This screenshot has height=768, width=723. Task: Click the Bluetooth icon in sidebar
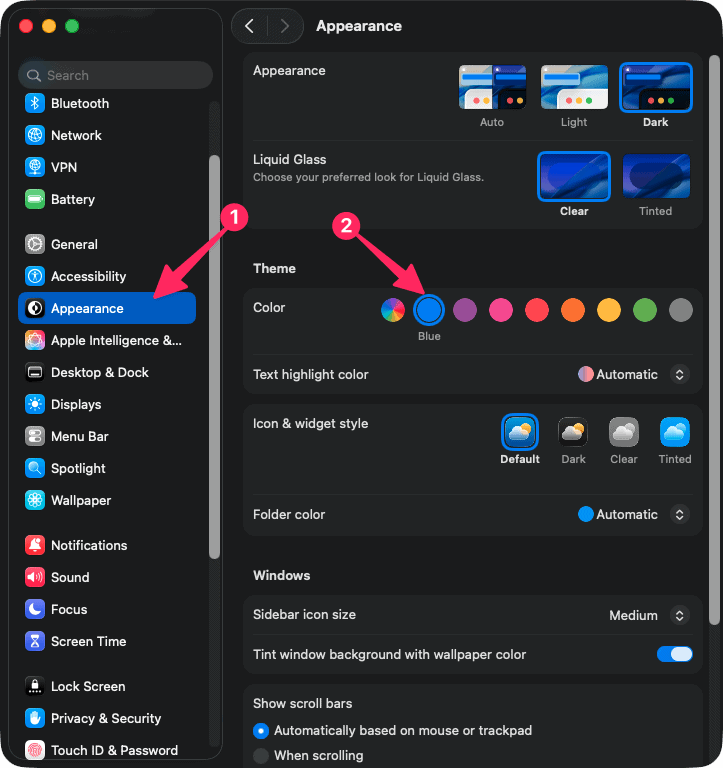pyautogui.click(x=35, y=103)
